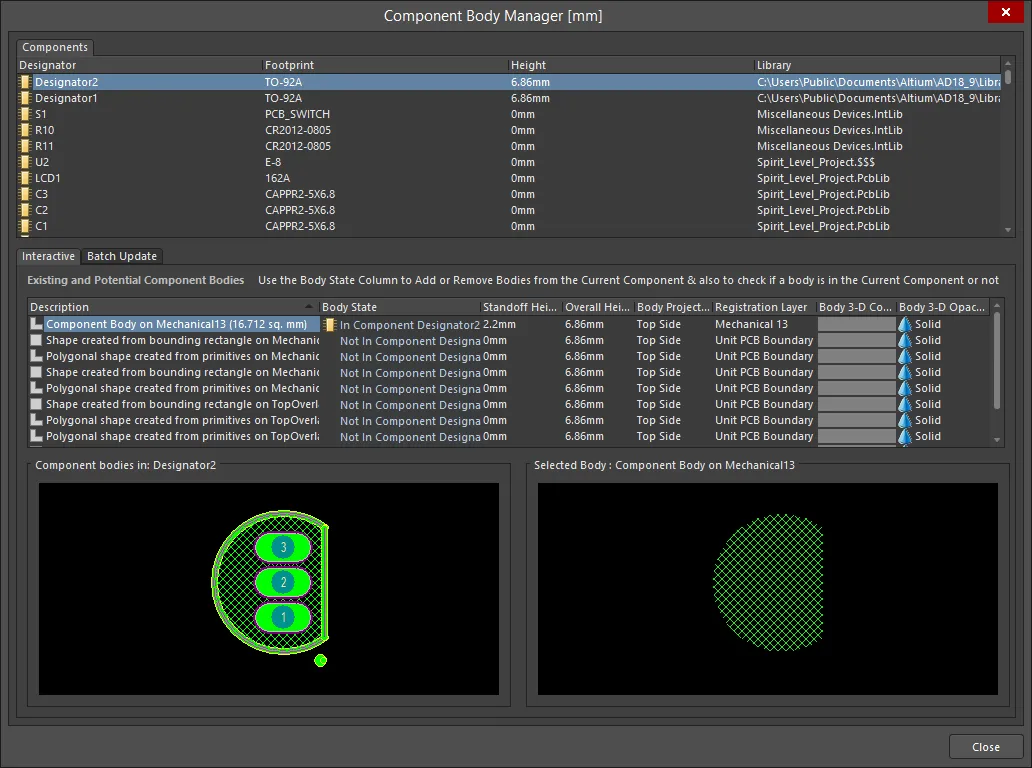
Task: Switch to Batch Update tab
Action: pyautogui.click(x=122, y=256)
